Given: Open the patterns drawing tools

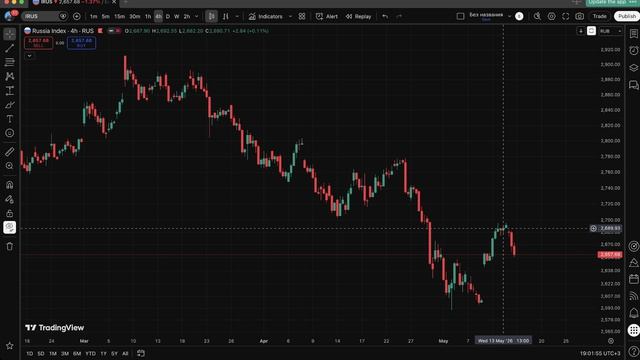Looking at the screenshot, I should coord(10,76).
